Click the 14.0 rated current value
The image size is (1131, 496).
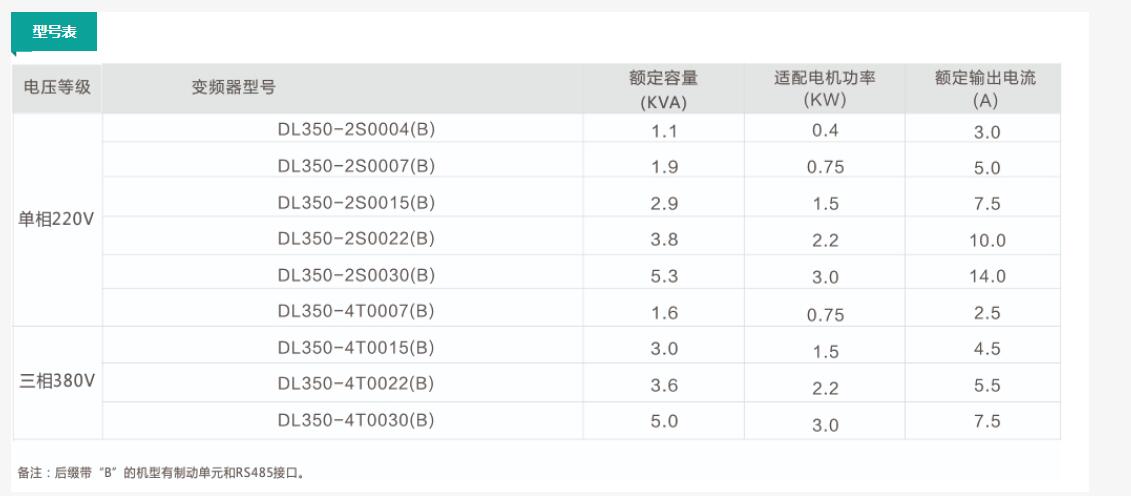click(x=987, y=277)
